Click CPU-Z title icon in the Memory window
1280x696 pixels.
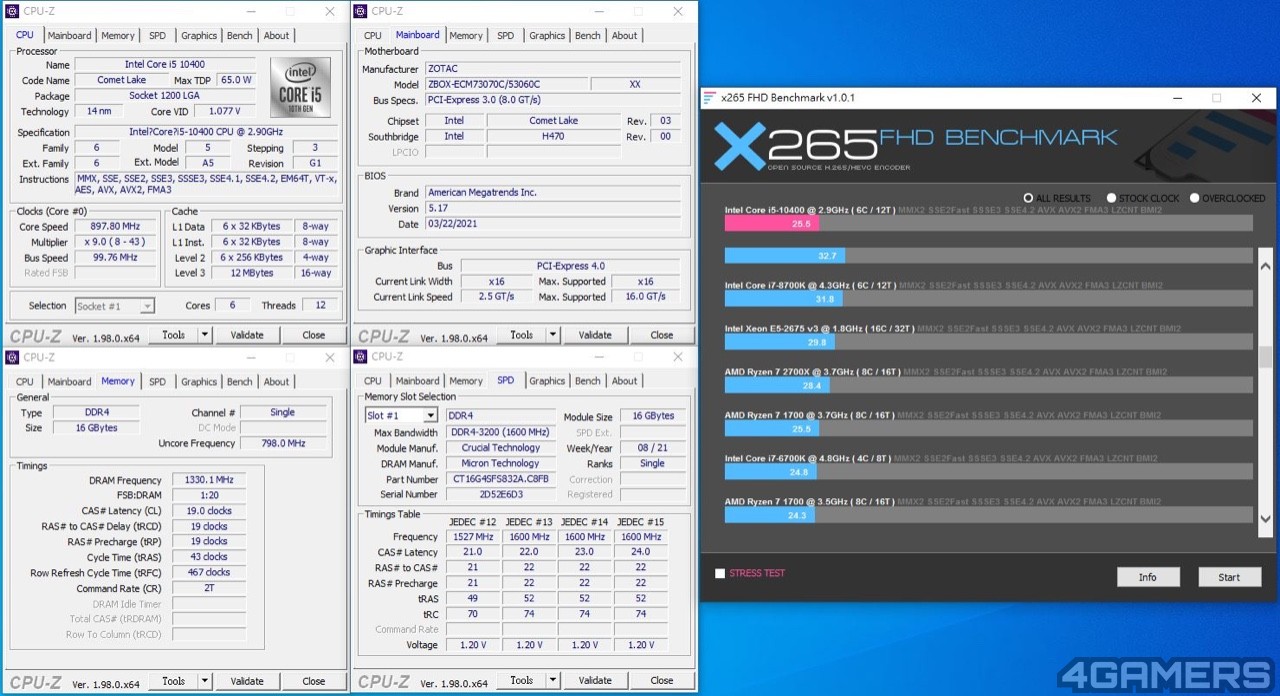coord(12,357)
